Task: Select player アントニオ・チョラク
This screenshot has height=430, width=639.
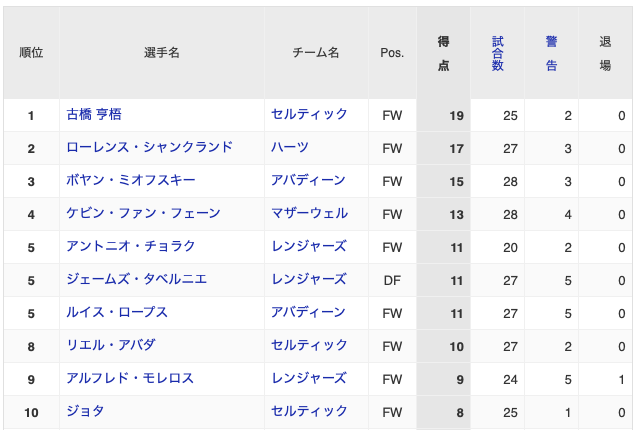Action: coord(131,246)
